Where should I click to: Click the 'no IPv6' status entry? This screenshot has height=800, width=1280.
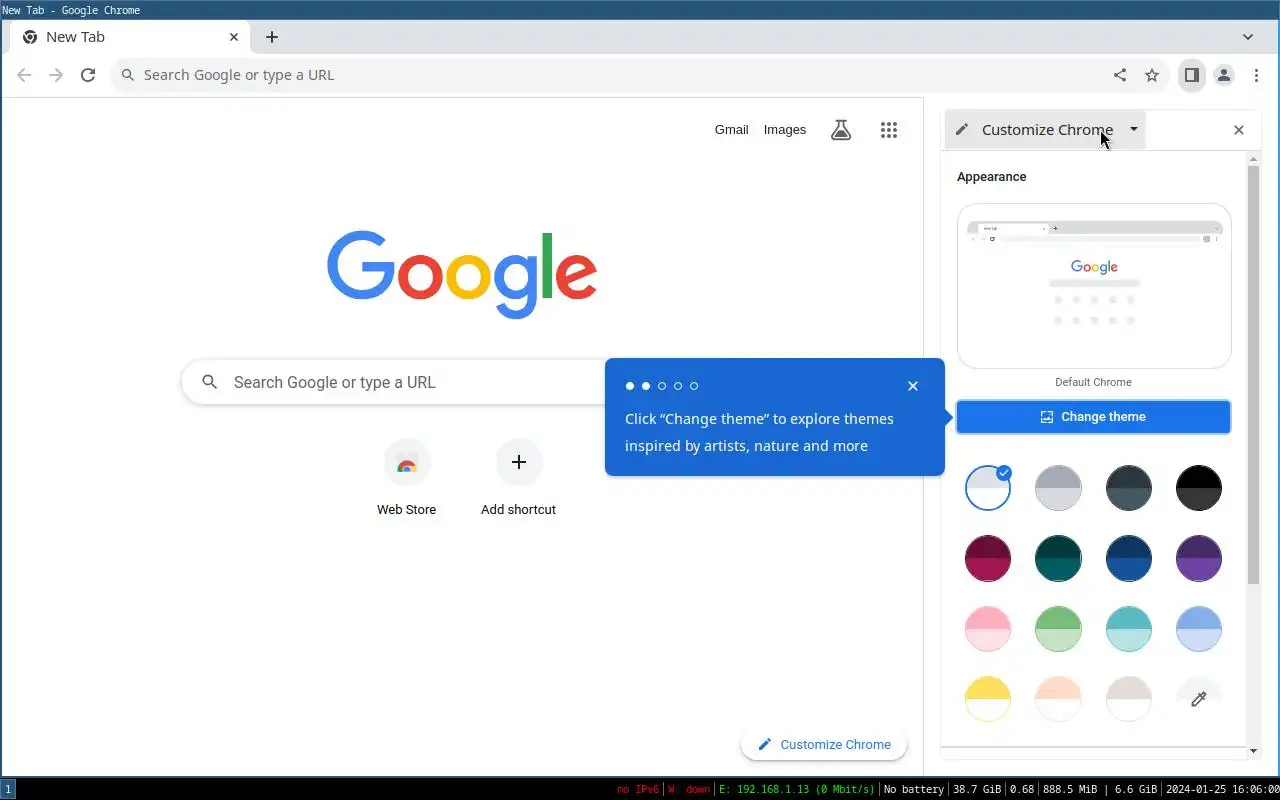[638, 789]
